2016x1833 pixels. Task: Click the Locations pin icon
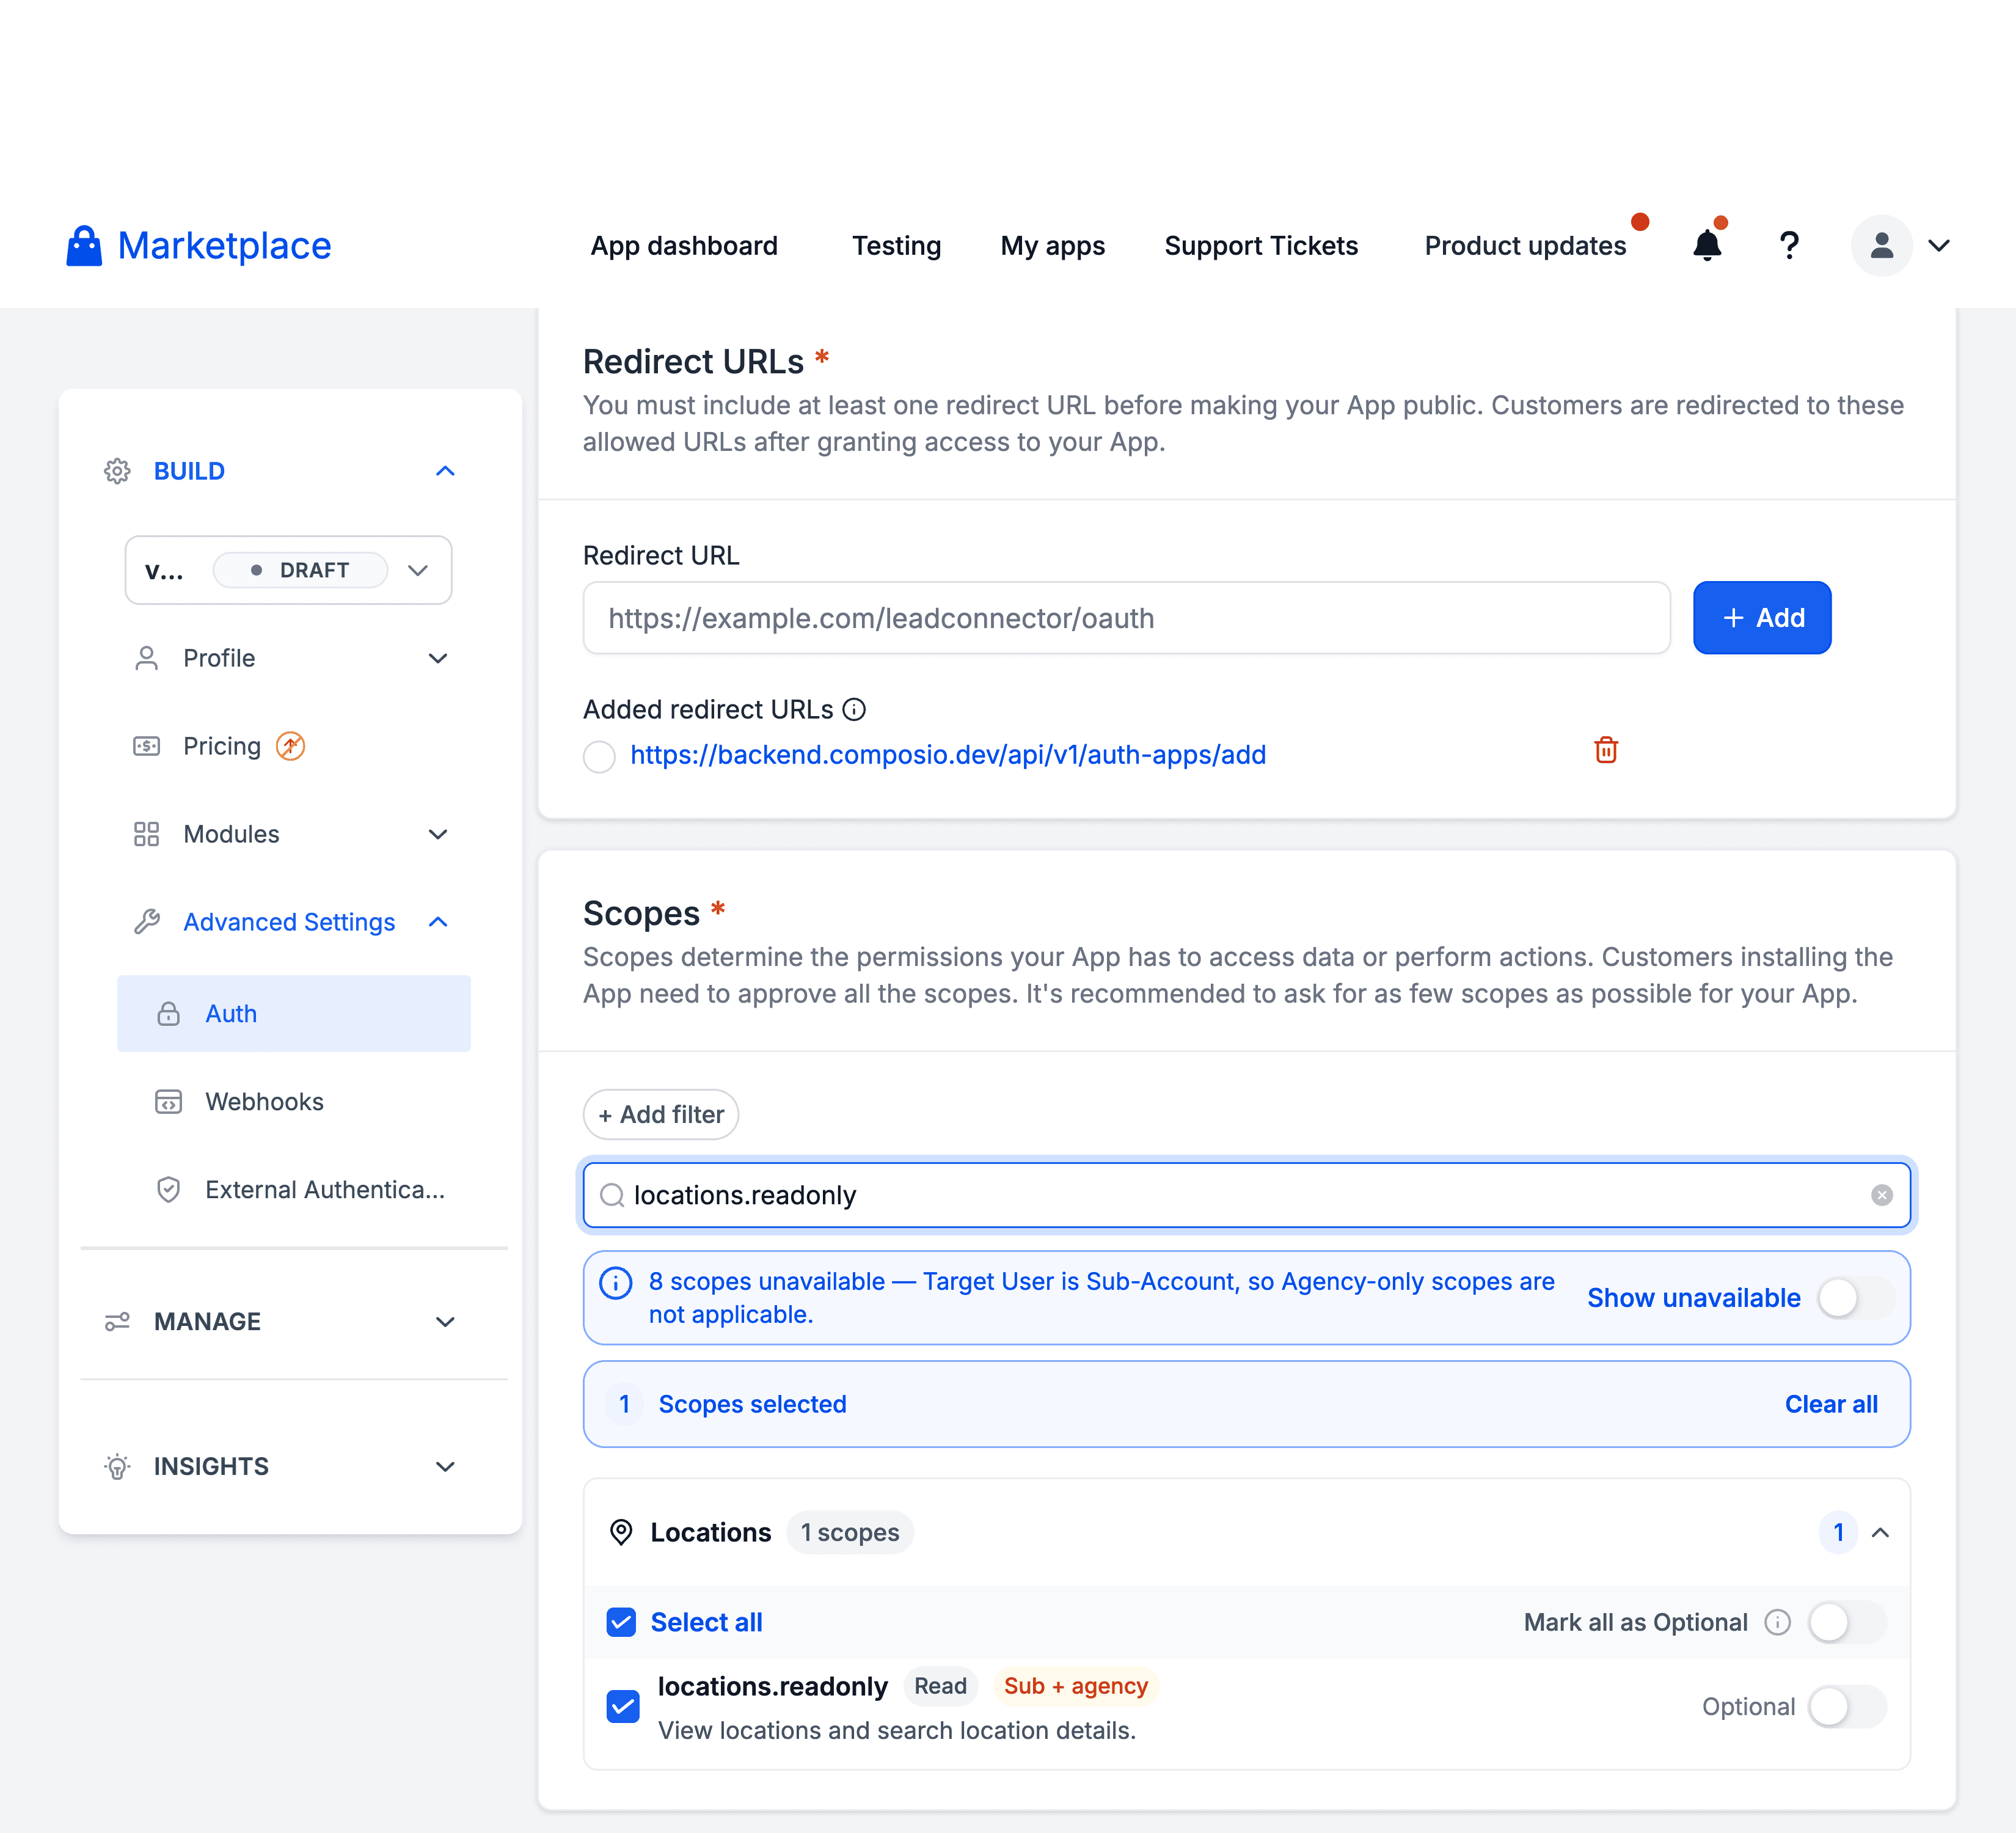[x=621, y=1532]
